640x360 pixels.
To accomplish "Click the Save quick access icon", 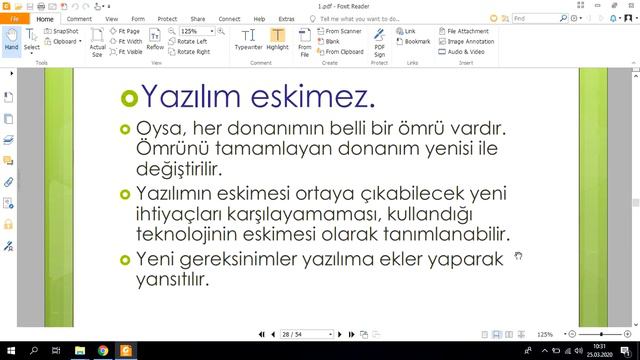I will click(x=29, y=7).
